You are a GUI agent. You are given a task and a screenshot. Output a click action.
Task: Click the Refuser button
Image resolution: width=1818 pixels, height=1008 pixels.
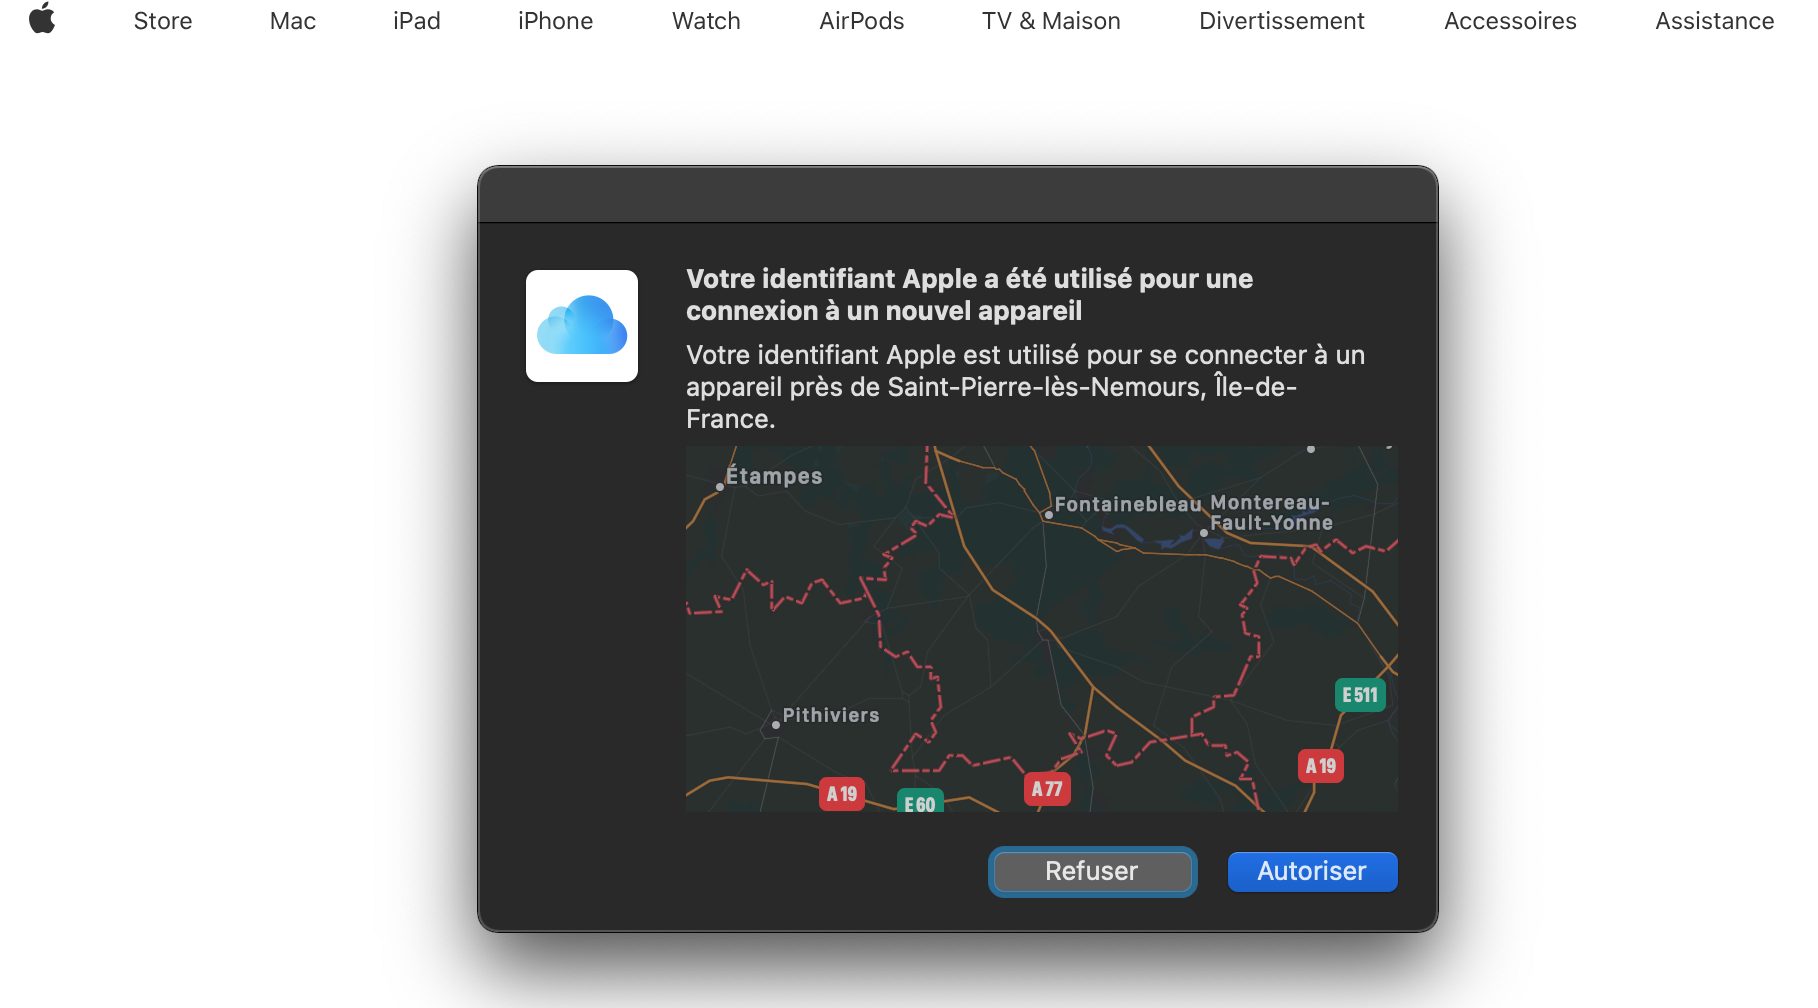point(1093,872)
